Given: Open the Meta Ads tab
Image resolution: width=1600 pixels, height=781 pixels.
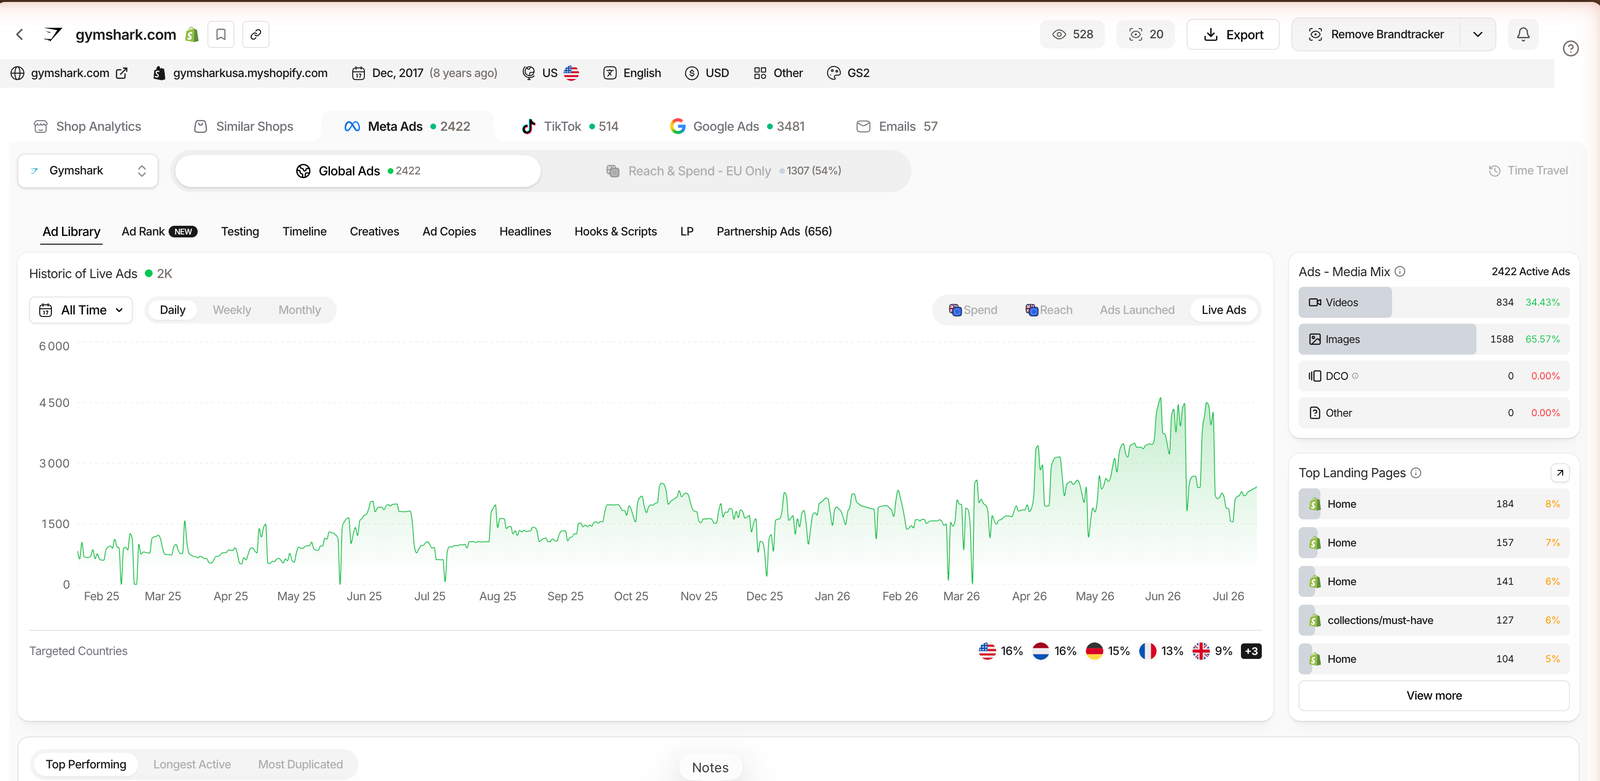Looking at the screenshot, I should (x=407, y=127).
